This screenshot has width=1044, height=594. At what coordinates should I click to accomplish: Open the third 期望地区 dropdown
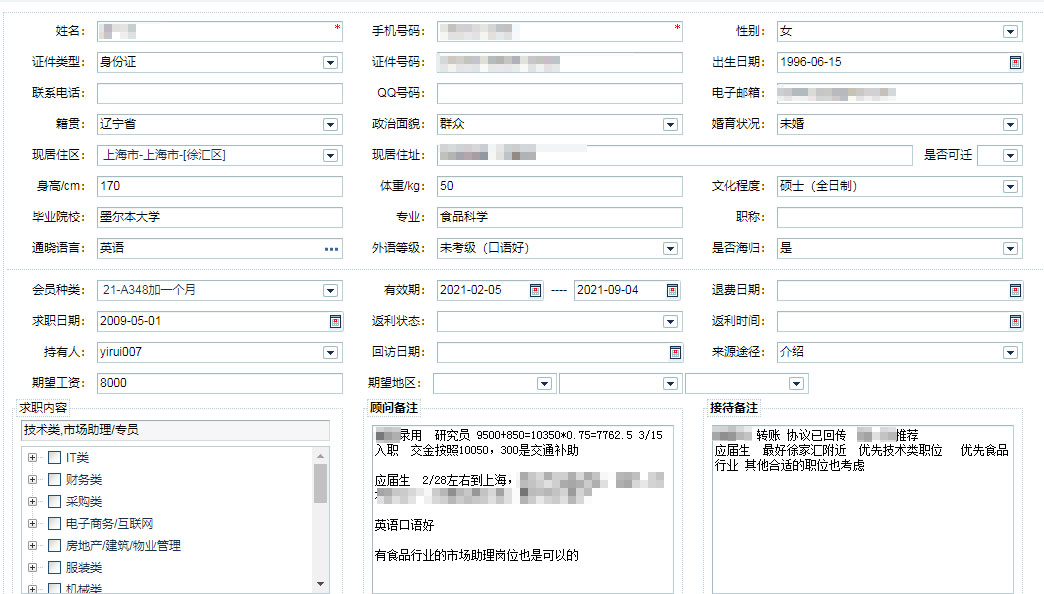coord(796,384)
